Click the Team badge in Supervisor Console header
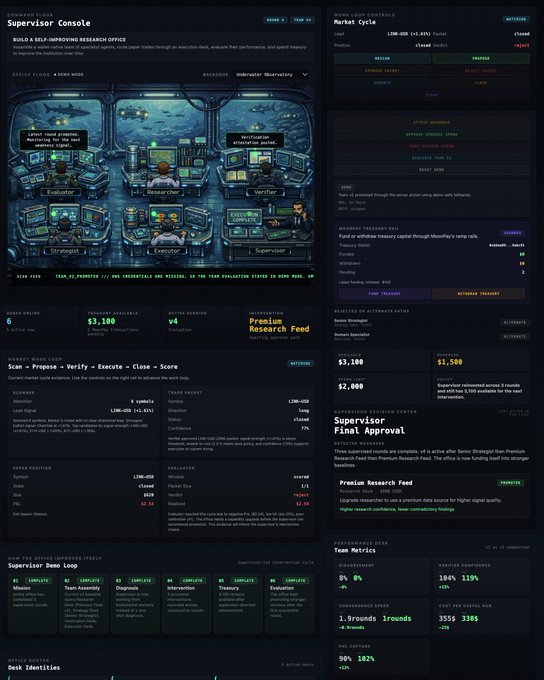The image size is (544, 680). pos(302,20)
